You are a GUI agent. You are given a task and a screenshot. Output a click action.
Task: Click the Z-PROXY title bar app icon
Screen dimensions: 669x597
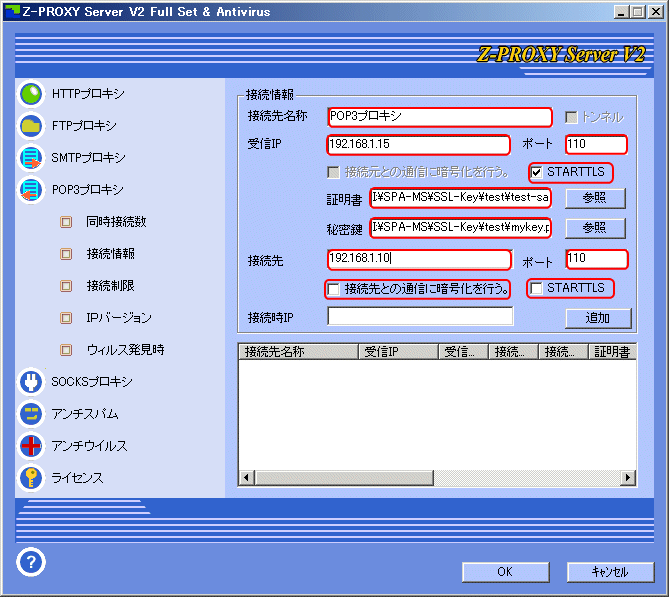12,12
